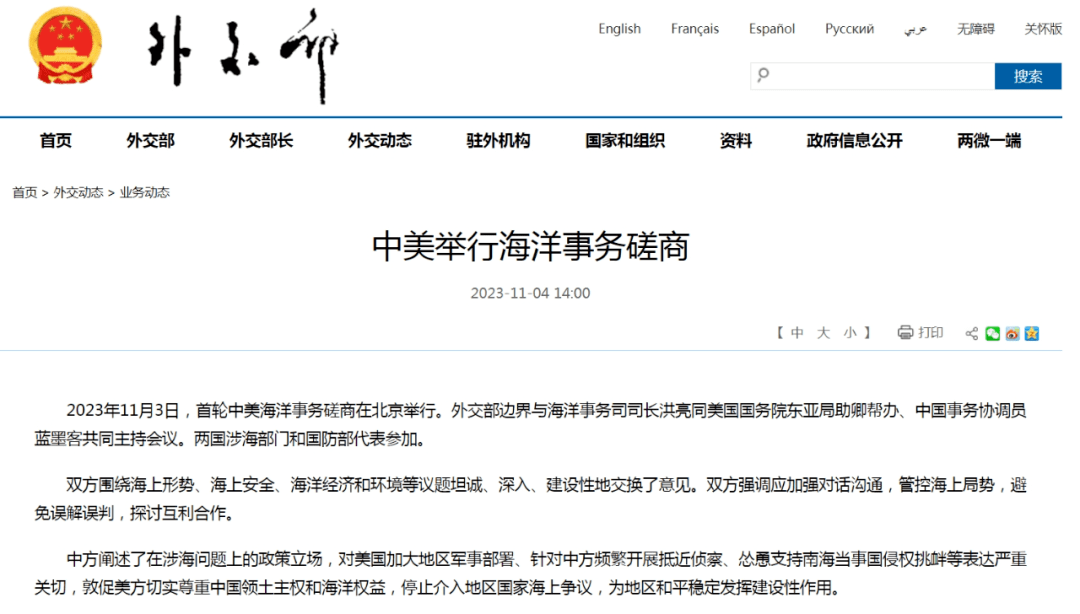
Task: Switch to Español version
Action: tap(771, 29)
